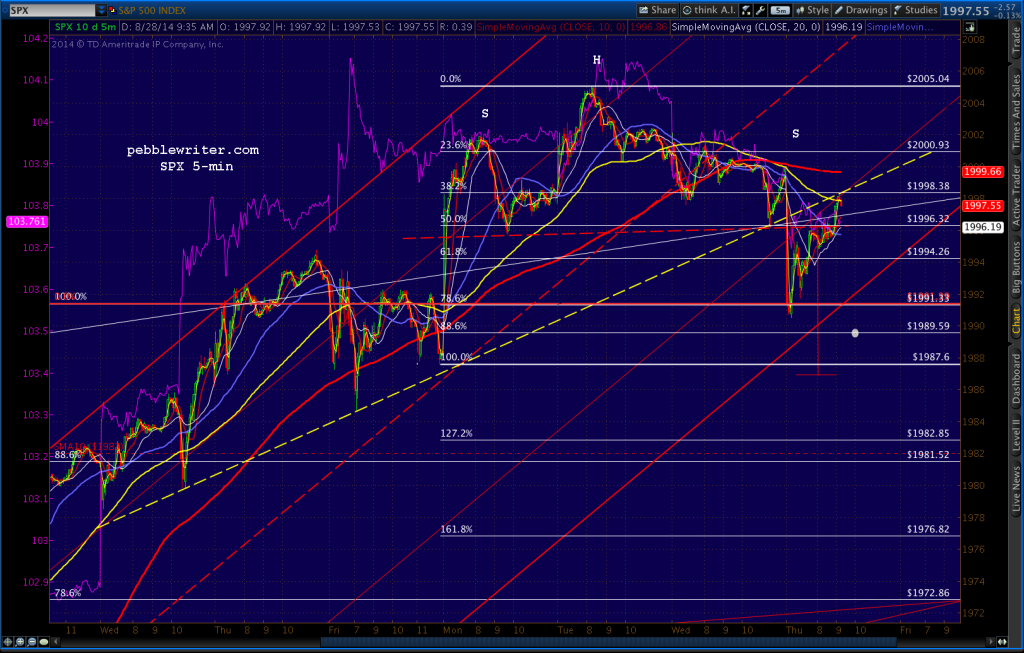
Task: Click the 127.2% Fibonacci extension label
Action: (x=456, y=433)
